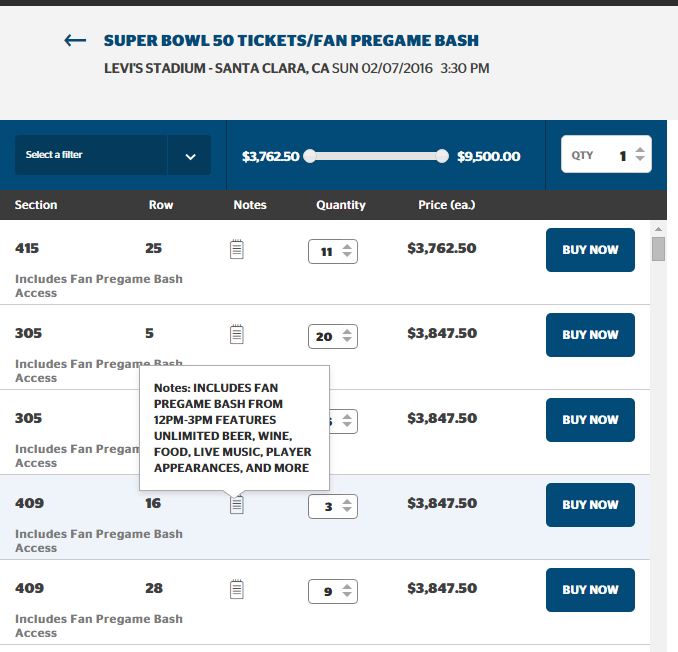The width and height of the screenshot is (678, 652).
Task: Open notes icon for section 305 row 5
Action: point(237,334)
